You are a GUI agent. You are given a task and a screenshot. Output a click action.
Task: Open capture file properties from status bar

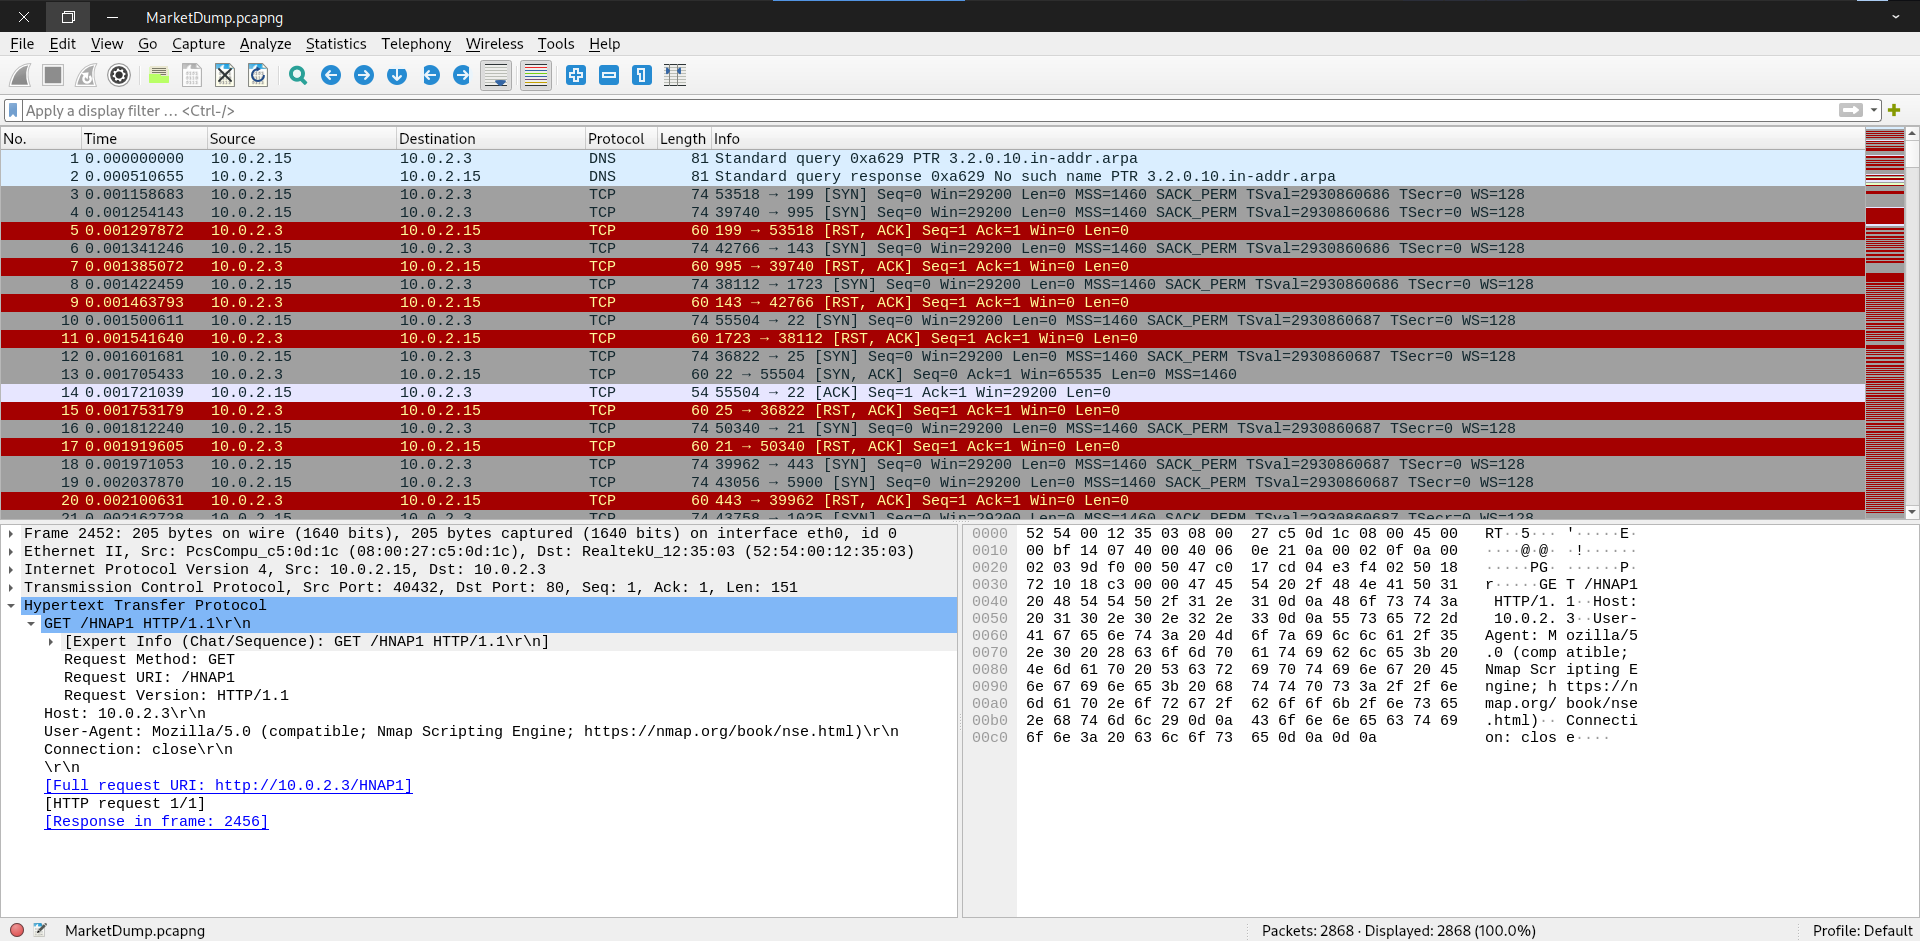(40, 930)
